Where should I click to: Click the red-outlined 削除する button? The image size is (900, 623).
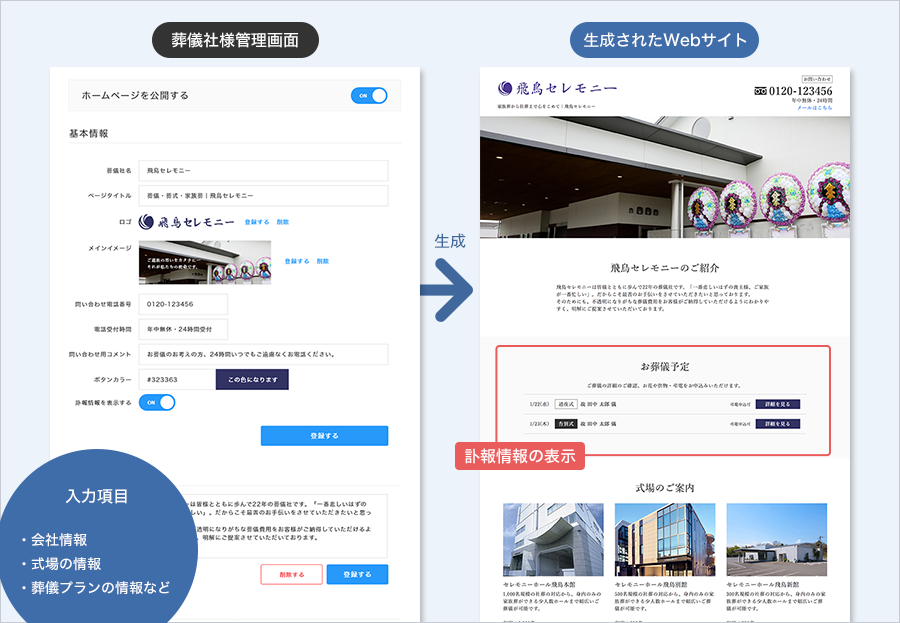pos(292,574)
